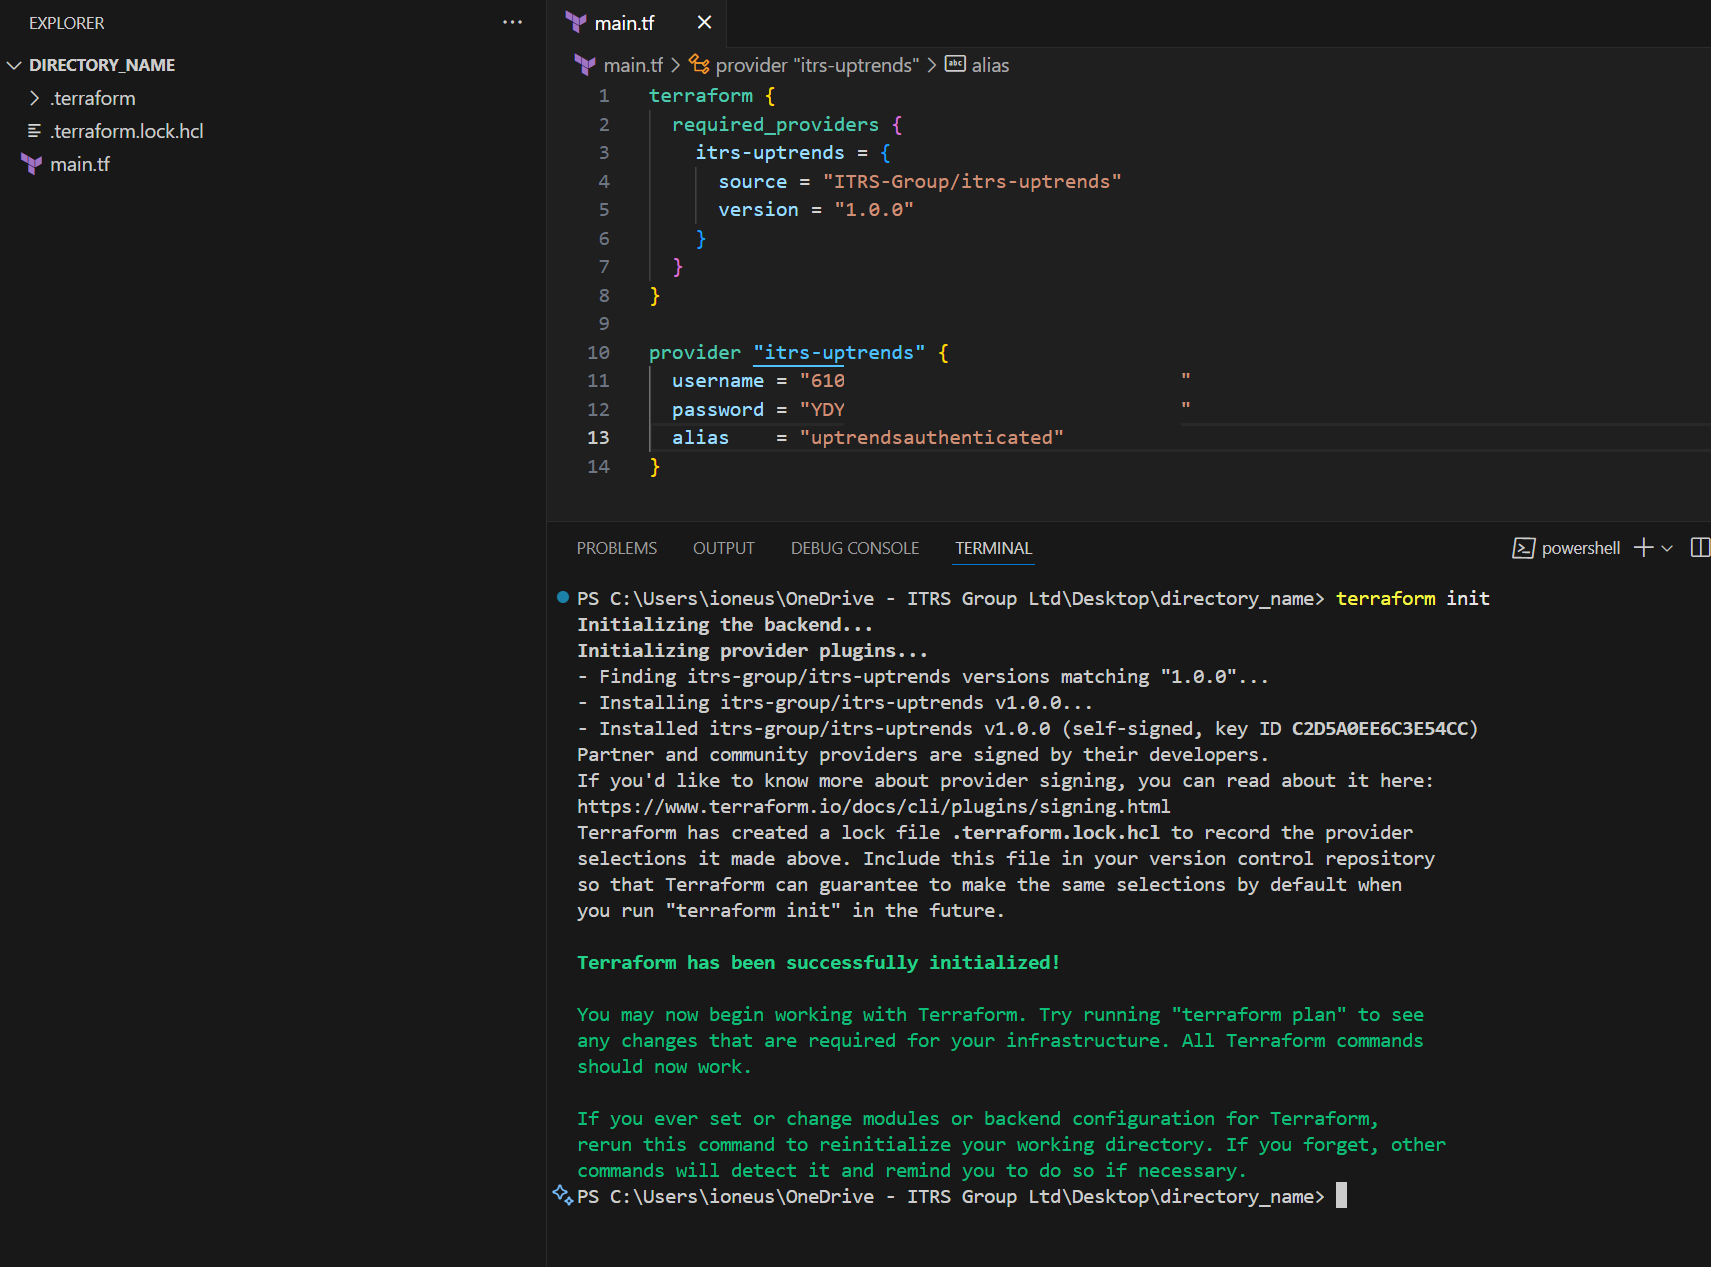Click the required_providers keyword
The width and height of the screenshot is (1711, 1267).
[775, 125]
